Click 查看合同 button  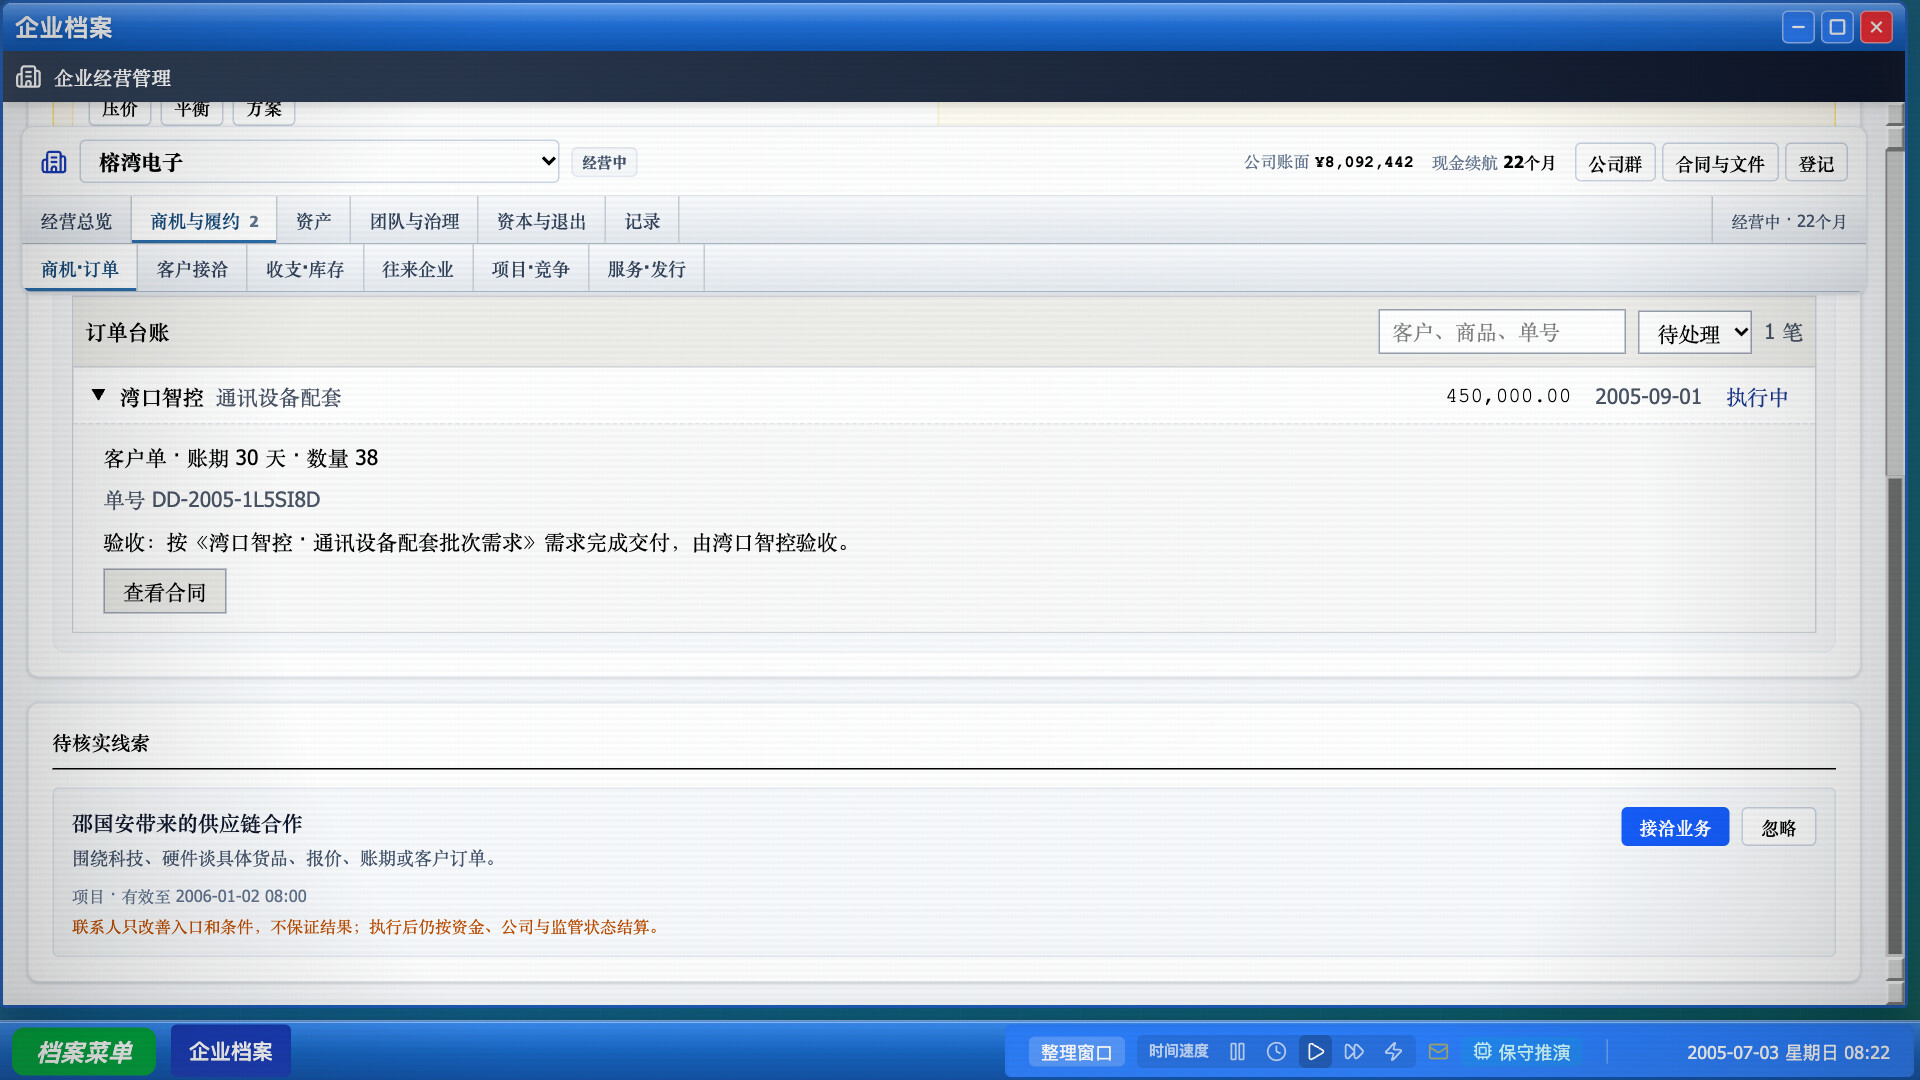(165, 592)
